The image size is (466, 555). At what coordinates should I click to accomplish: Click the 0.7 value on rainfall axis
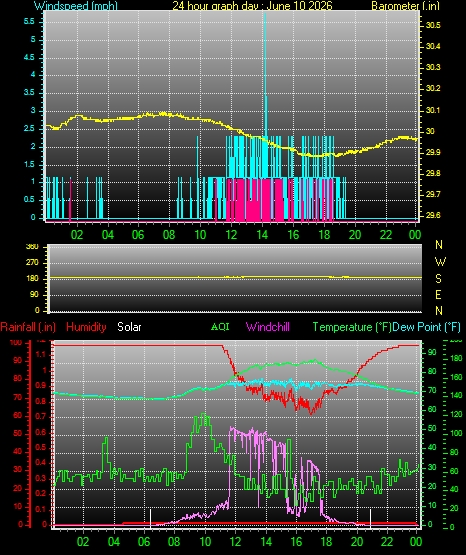41,416
